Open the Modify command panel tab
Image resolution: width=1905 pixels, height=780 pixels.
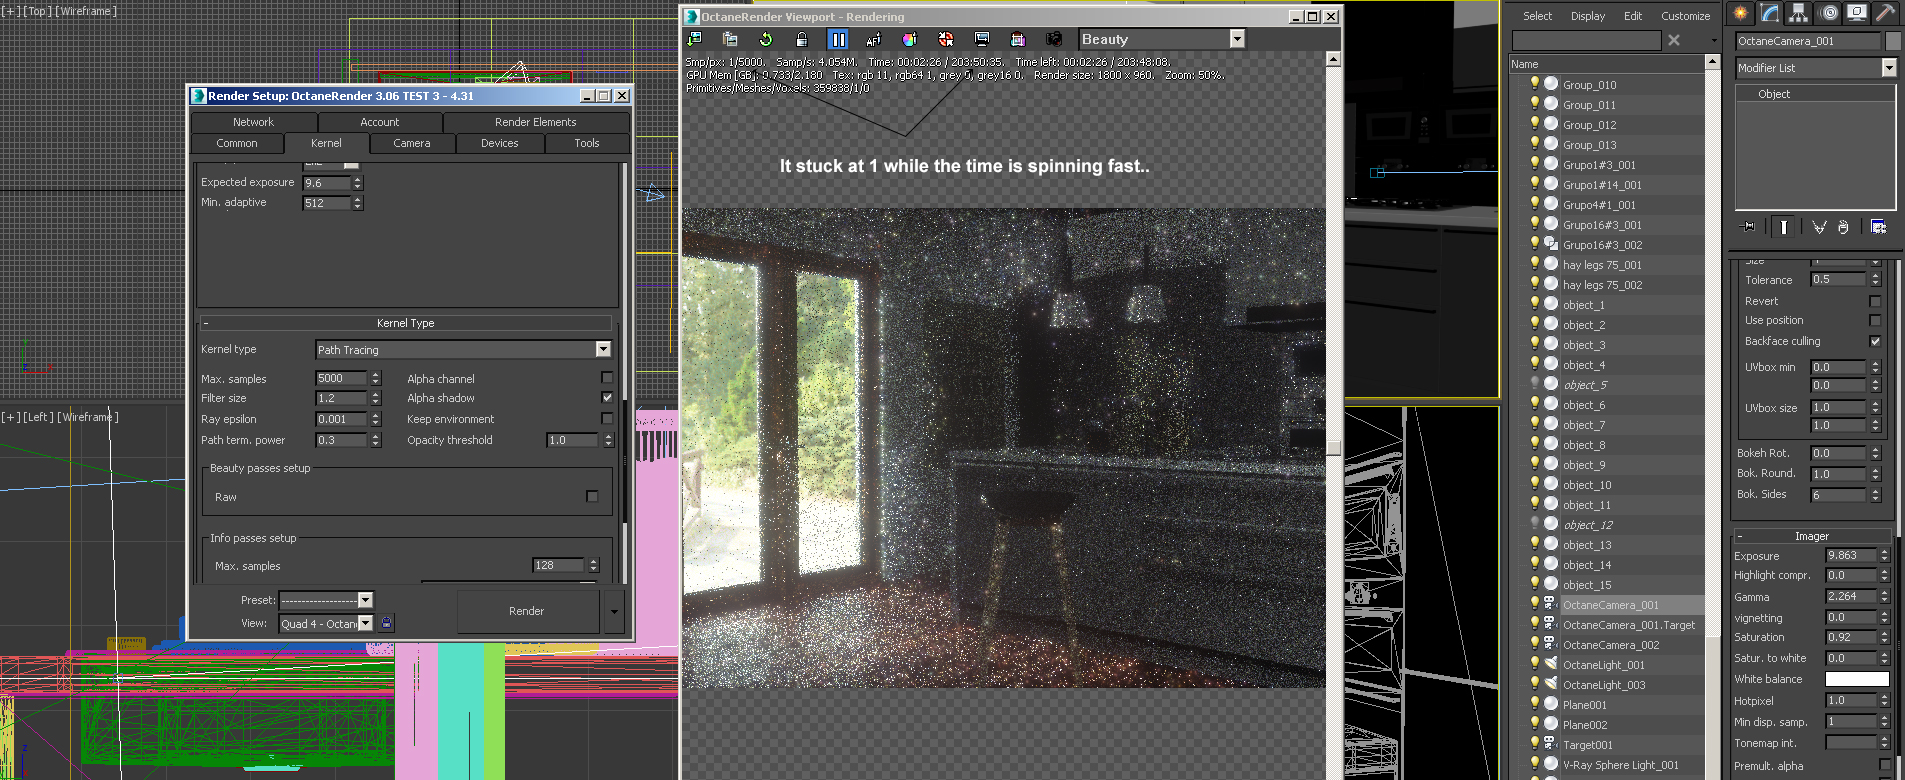[1770, 13]
